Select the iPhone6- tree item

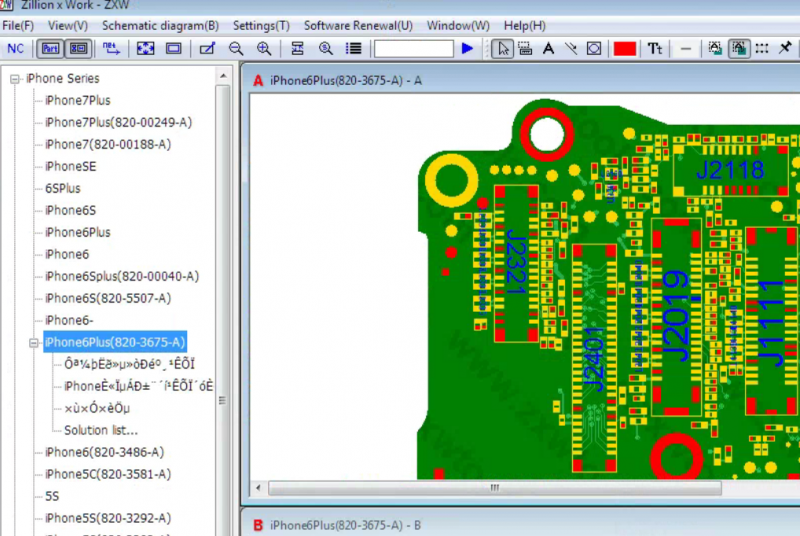tap(69, 320)
